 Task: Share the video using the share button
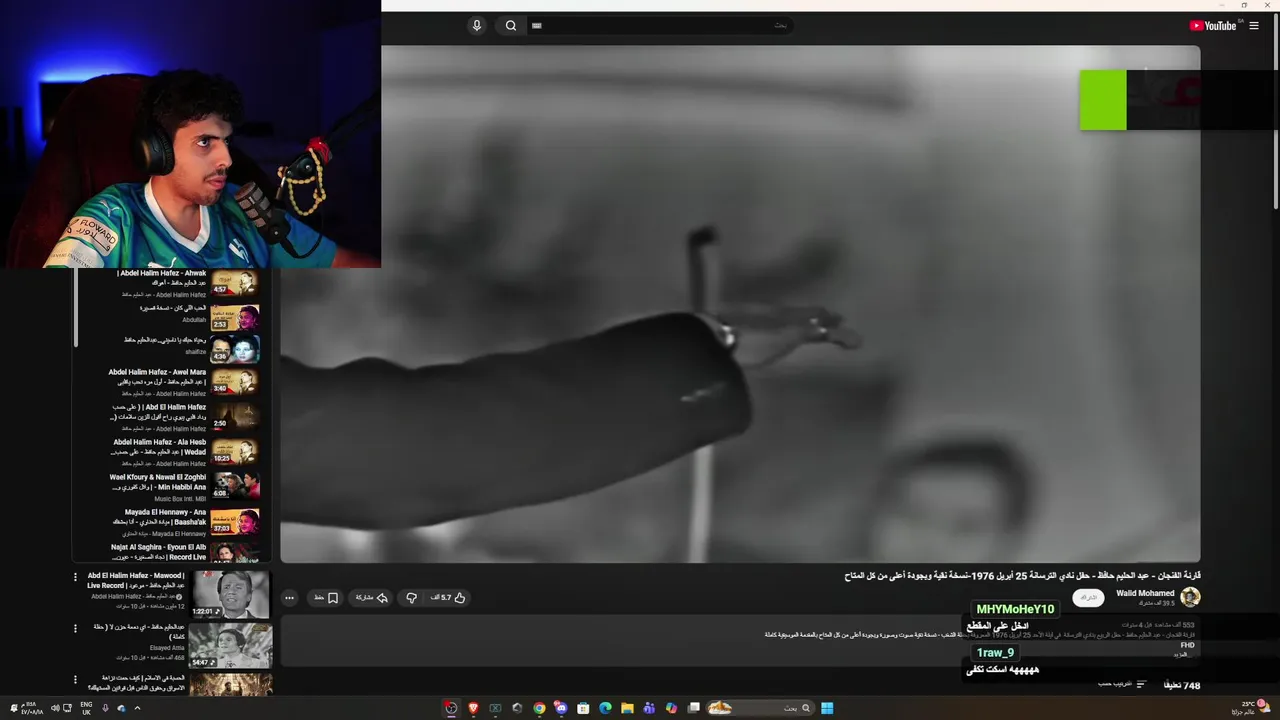[371, 598]
